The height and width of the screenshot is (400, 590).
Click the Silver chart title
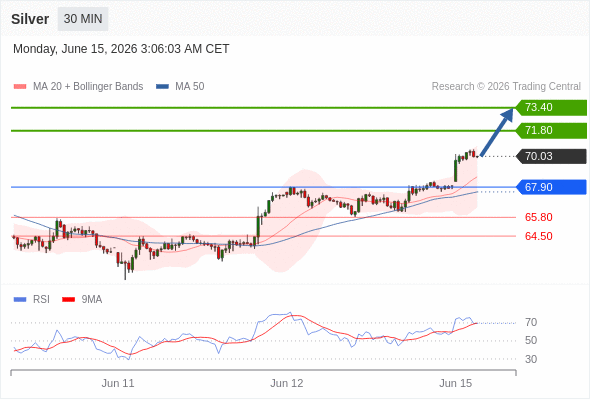(30, 19)
